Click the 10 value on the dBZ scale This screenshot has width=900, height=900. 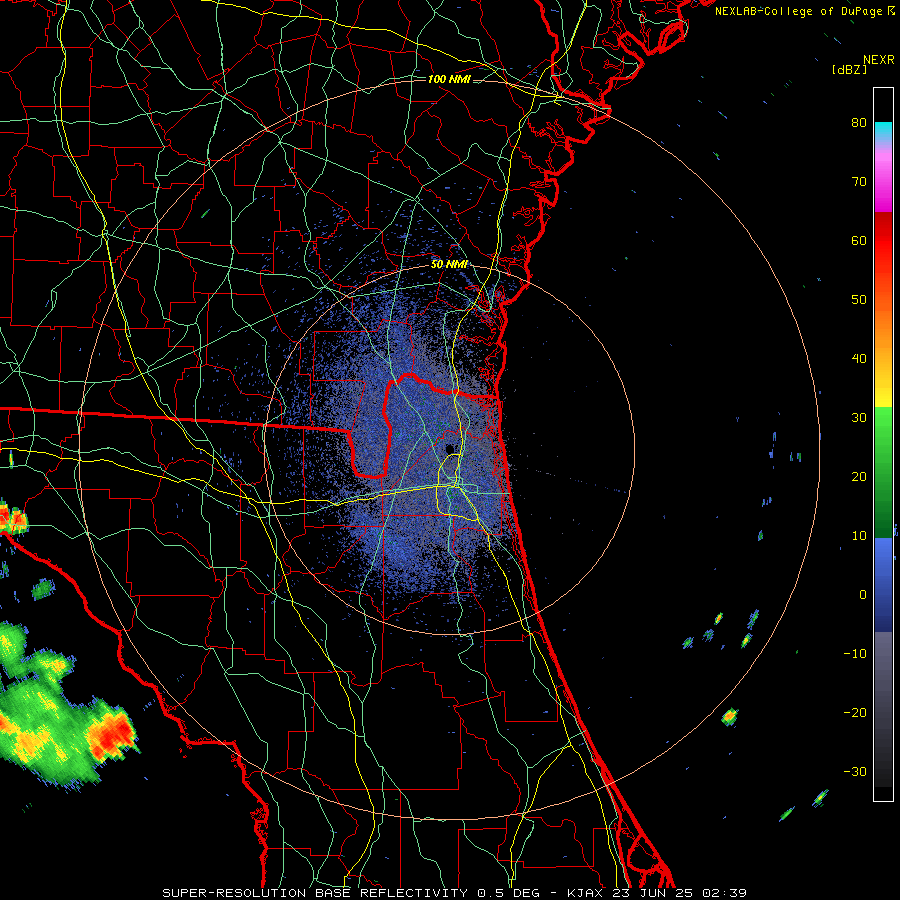coord(859,536)
